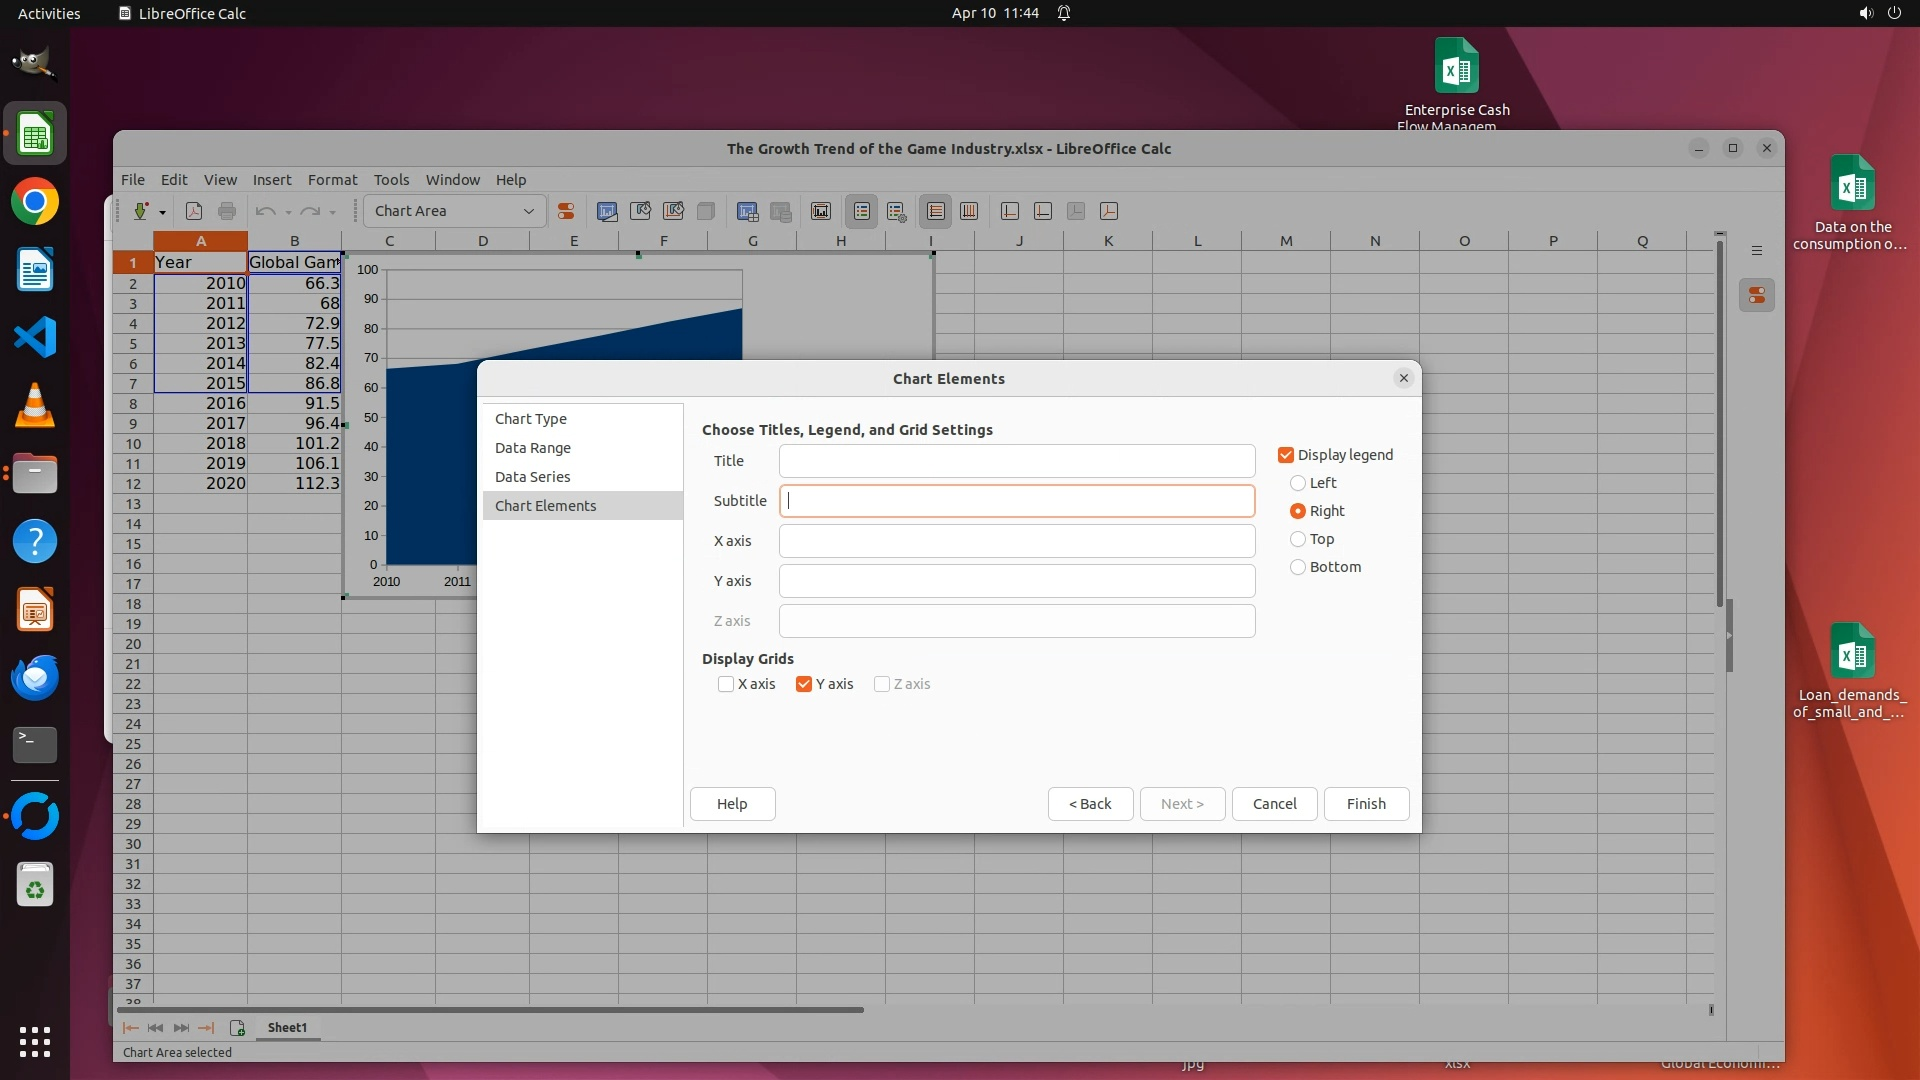Click the Format Selection toolbar icon
1920x1080 pixels.
click(x=566, y=211)
